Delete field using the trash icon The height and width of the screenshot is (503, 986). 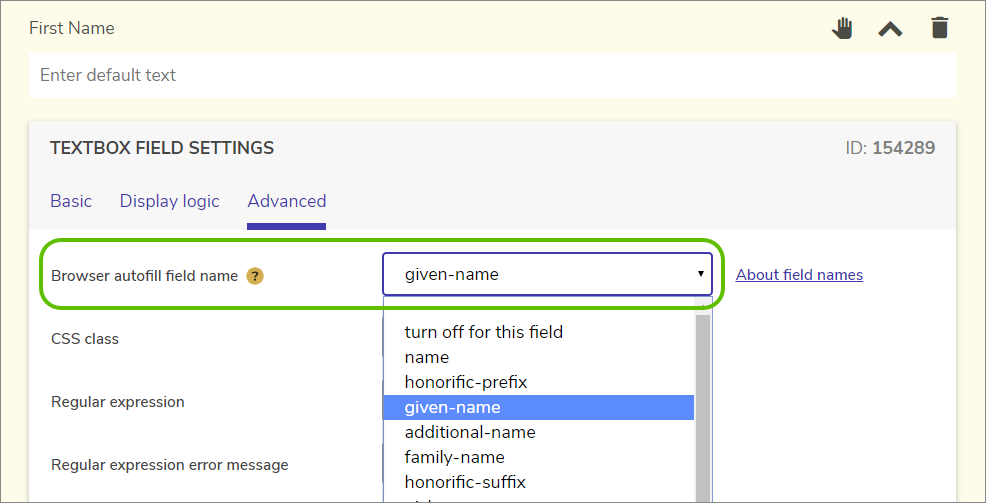(939, 28)
